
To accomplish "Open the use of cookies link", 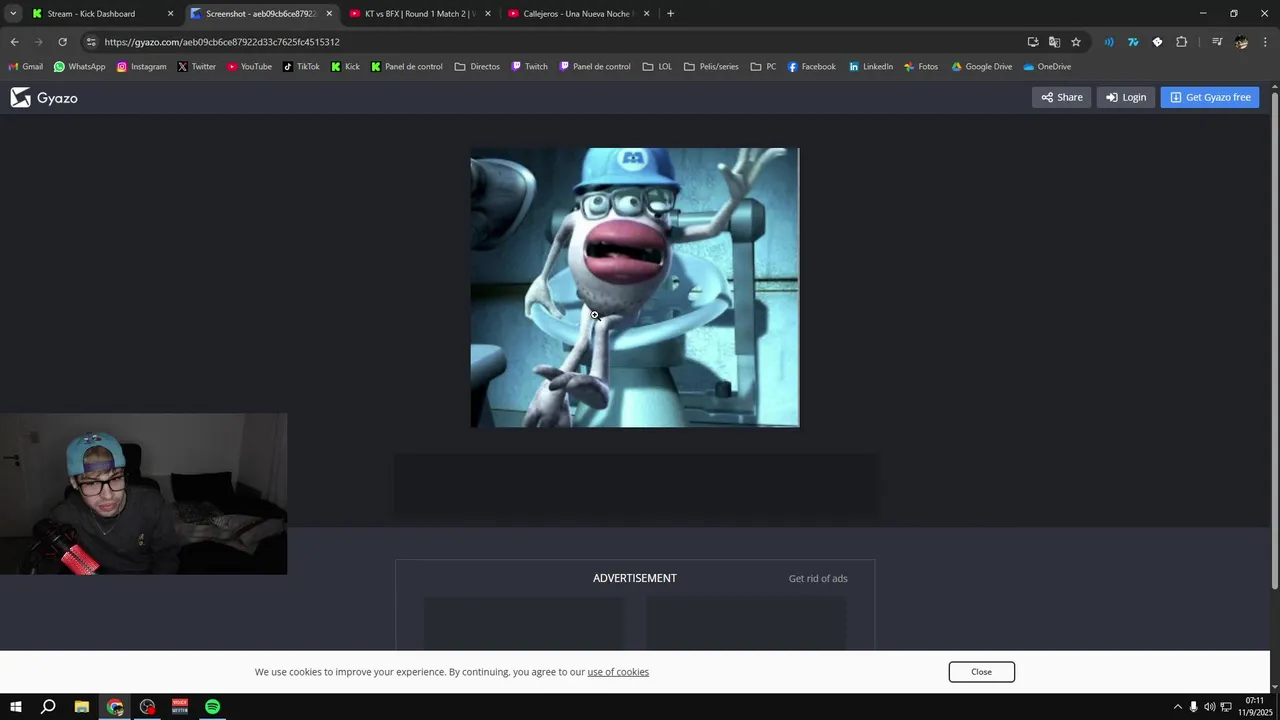I will 618,672.
